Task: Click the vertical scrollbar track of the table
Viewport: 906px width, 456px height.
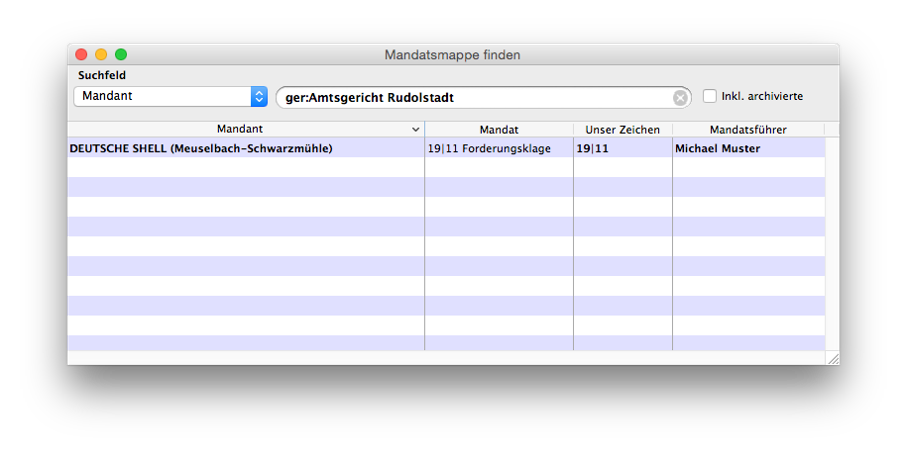Action: (x=832, y=244)
